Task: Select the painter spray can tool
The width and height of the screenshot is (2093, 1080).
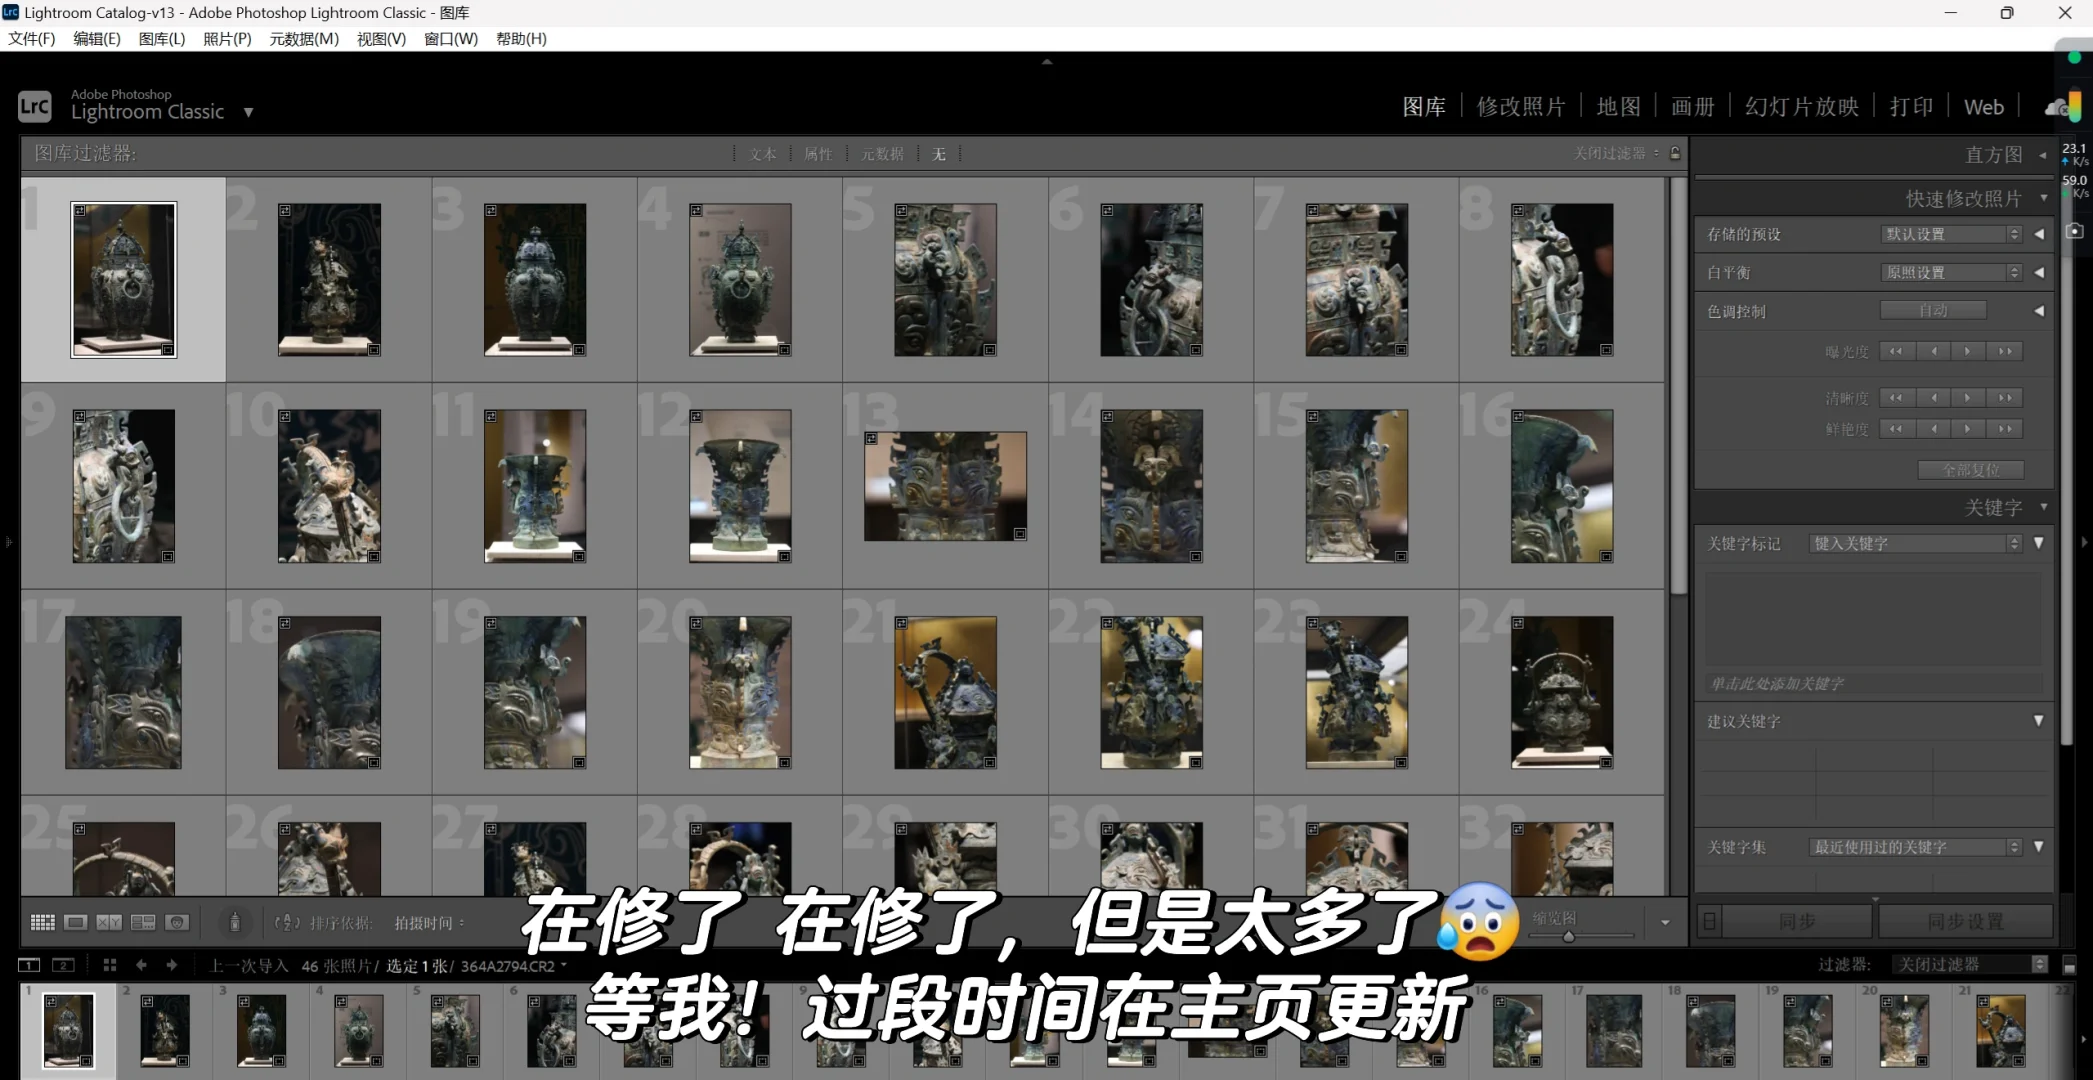Action: (x=235, y=922)
